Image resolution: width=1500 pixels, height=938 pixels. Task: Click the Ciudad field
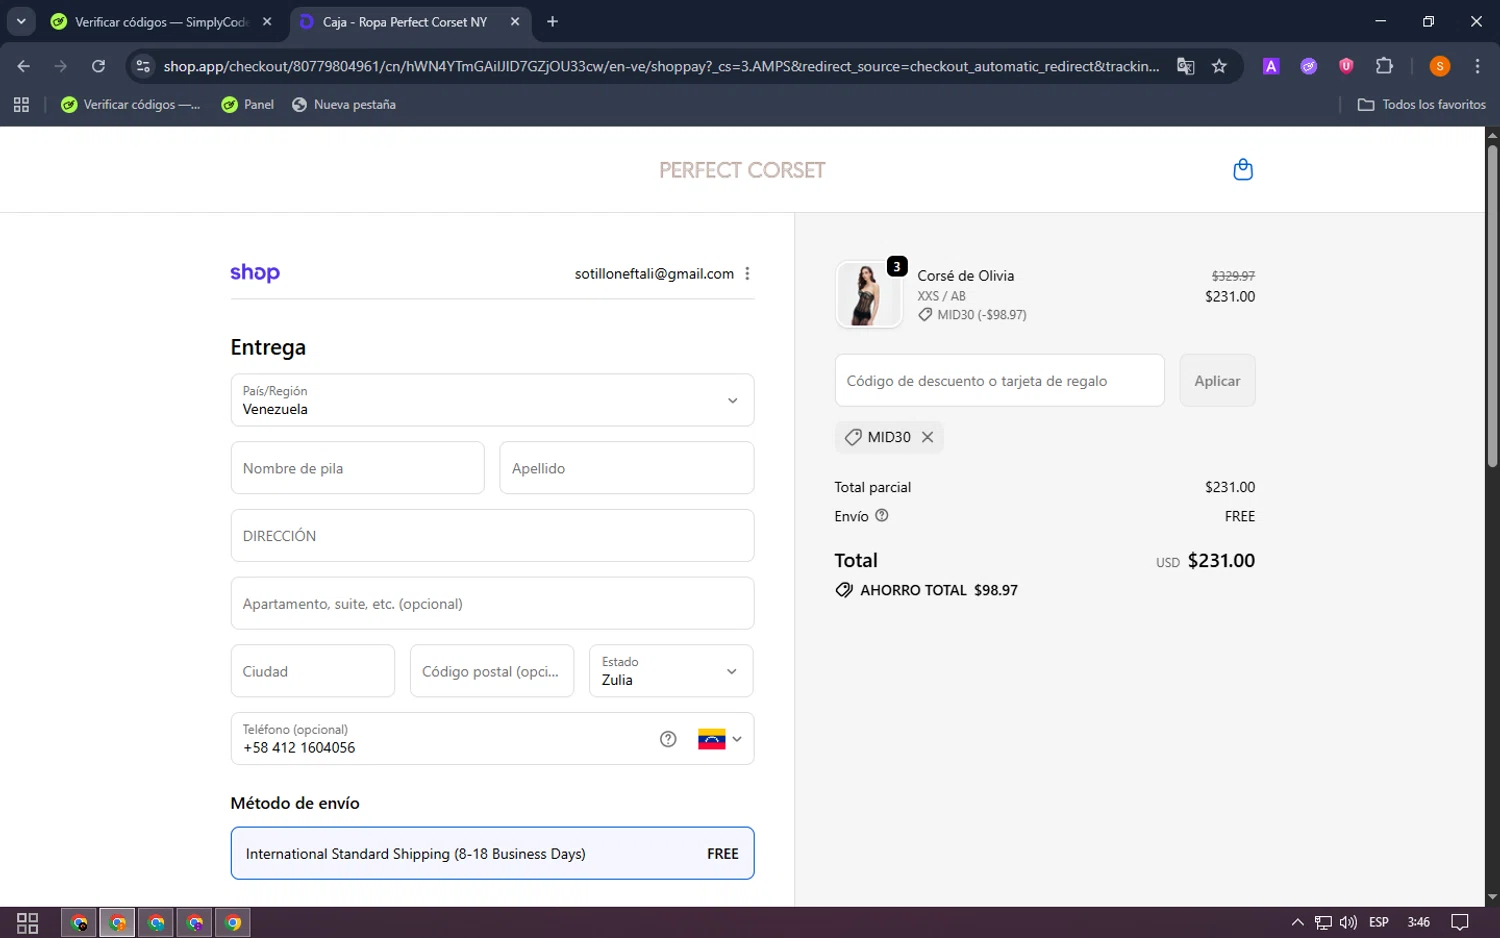coord(312,671)
